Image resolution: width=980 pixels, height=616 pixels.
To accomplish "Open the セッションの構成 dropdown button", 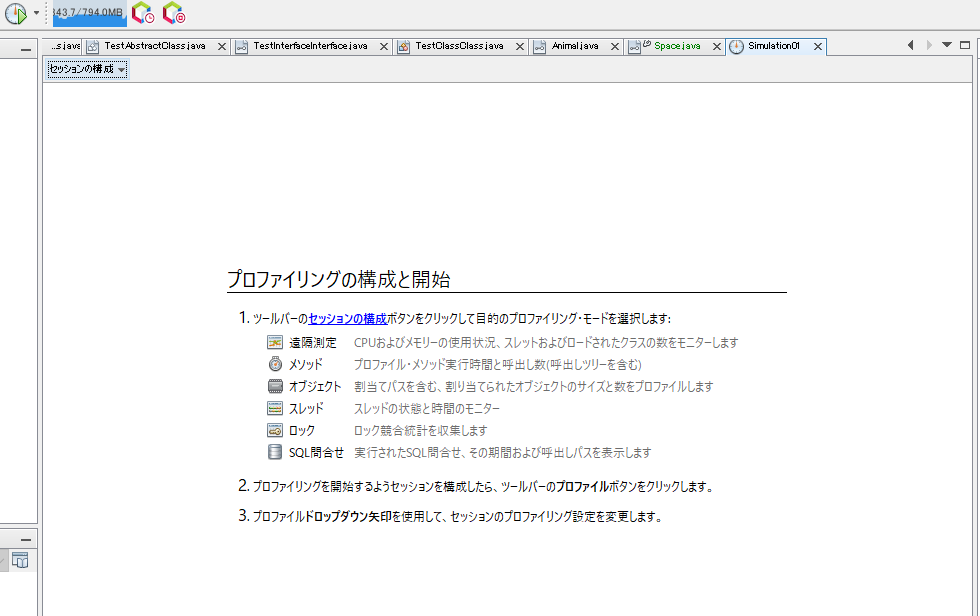I will pyautogui.click(x=87, y=69).
